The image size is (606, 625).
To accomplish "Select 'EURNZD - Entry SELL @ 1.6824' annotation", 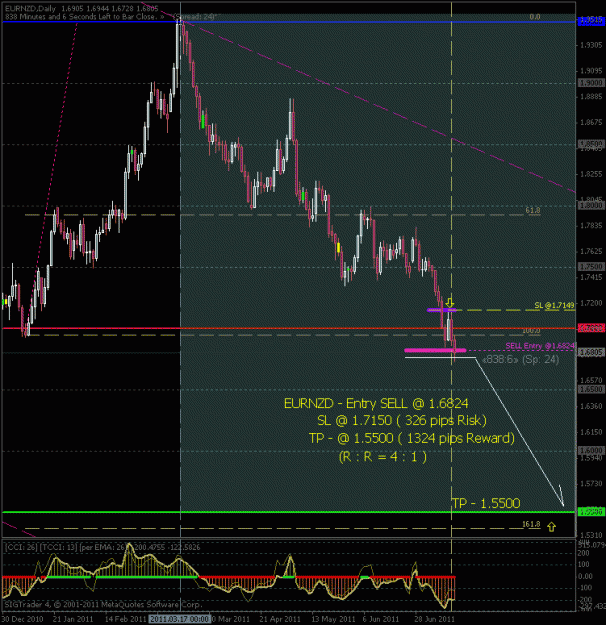I will click(x=376, y=403).
